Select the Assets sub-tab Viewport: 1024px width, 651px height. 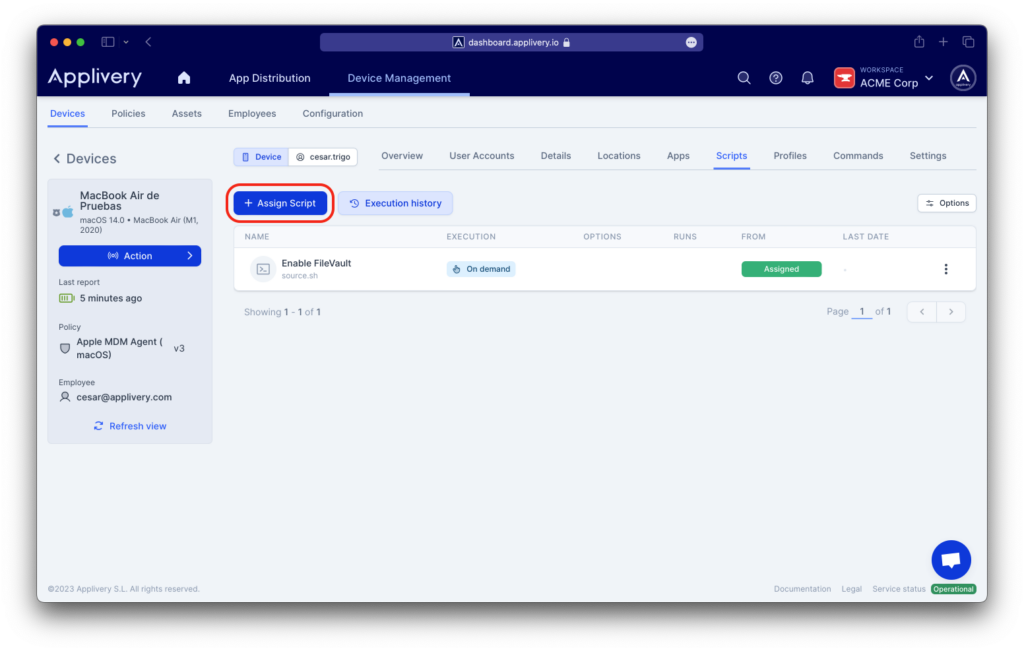(187, 114)
